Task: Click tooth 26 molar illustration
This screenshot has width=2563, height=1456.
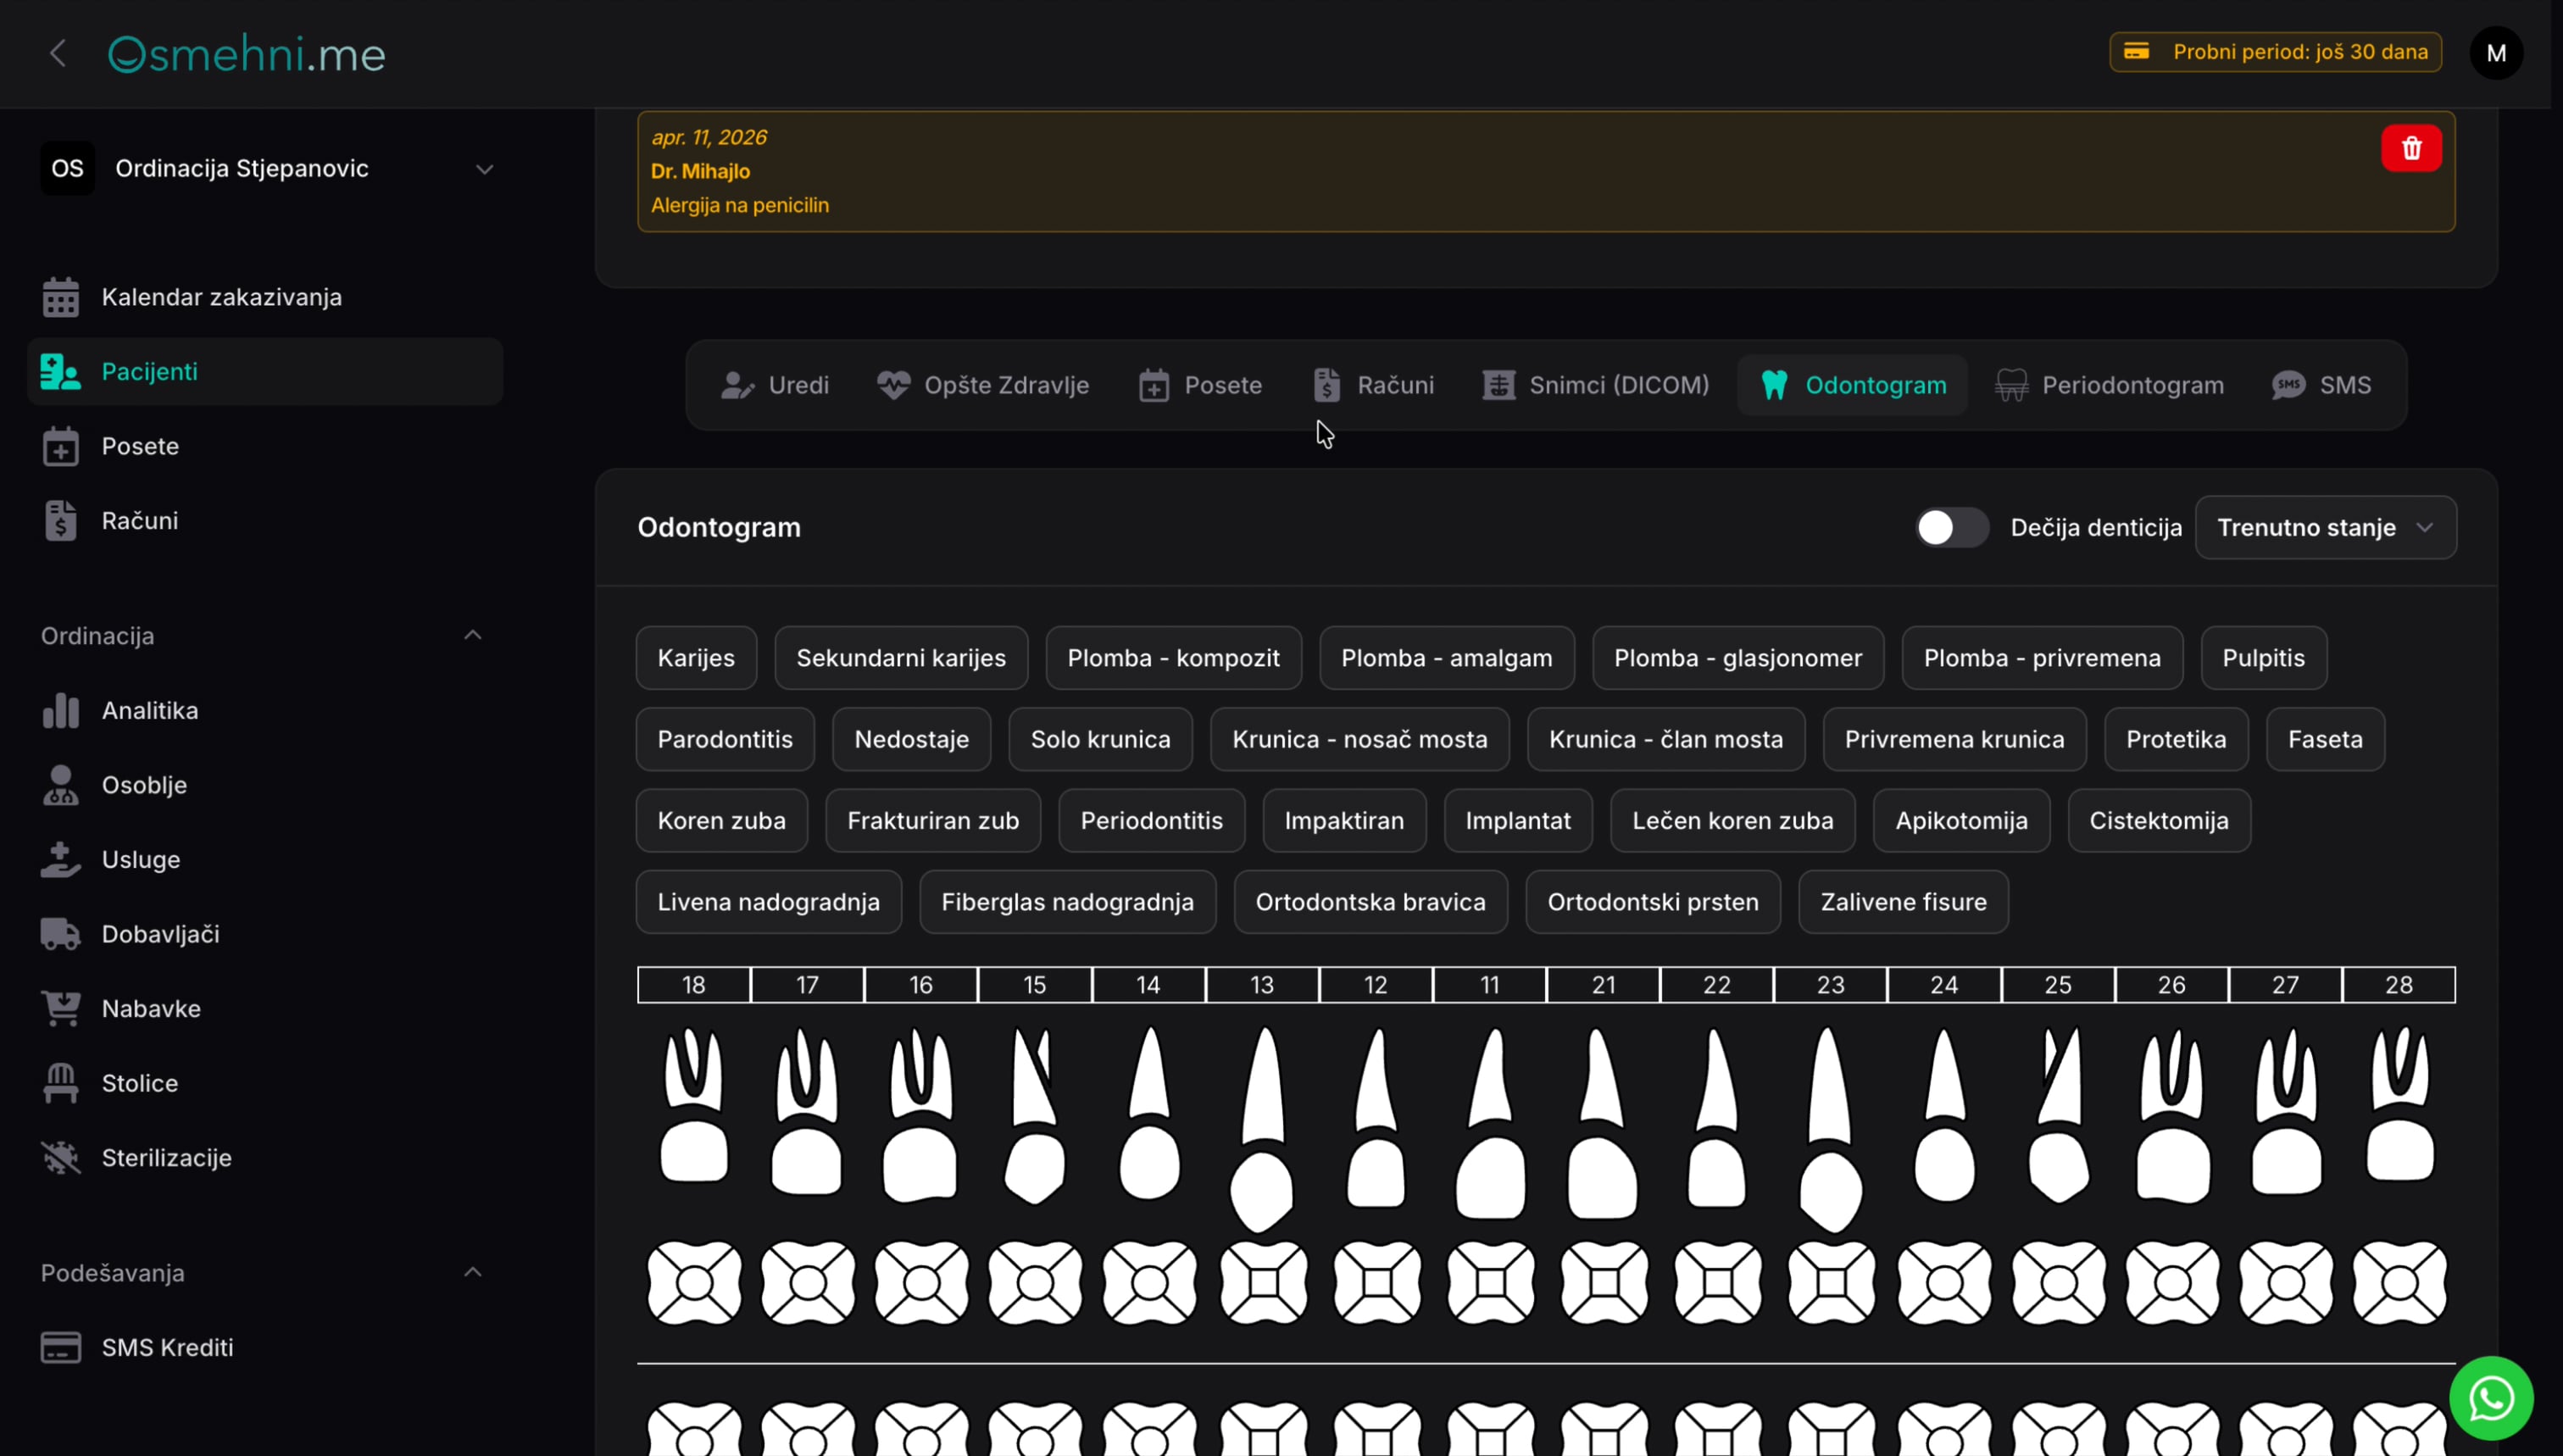Action: point(2172,1115)
